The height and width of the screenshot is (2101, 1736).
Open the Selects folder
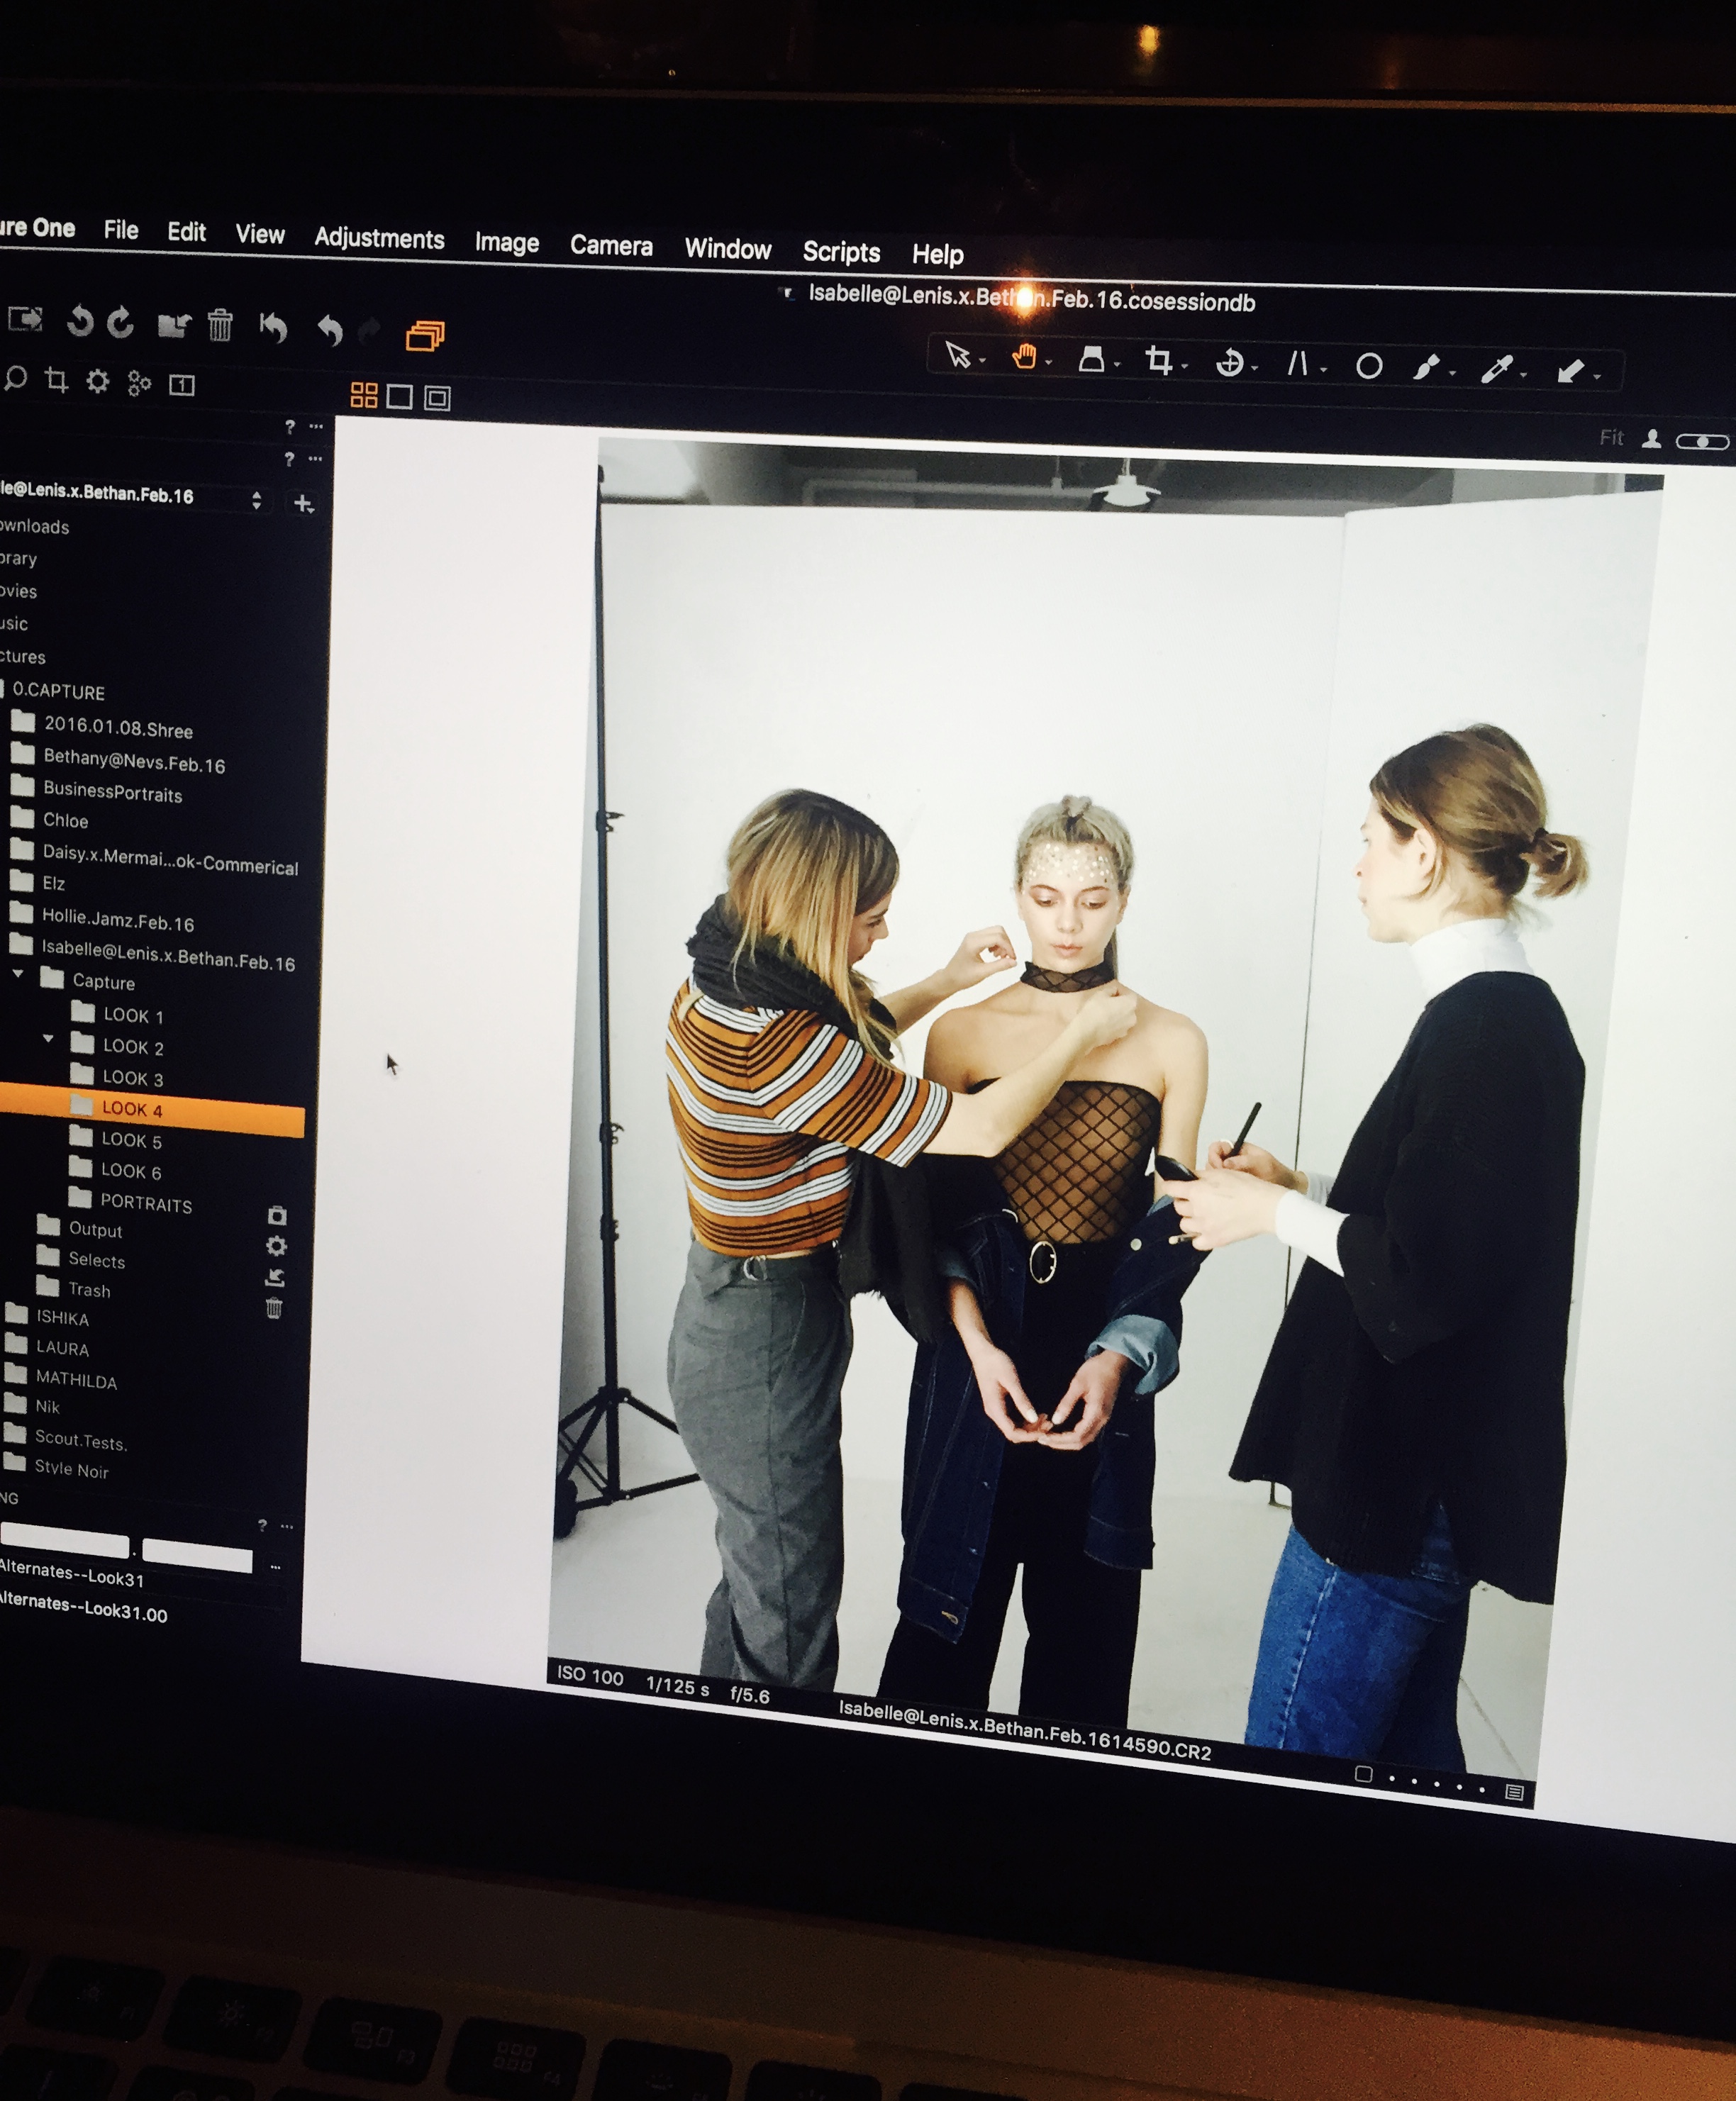tap(96, 1260)
